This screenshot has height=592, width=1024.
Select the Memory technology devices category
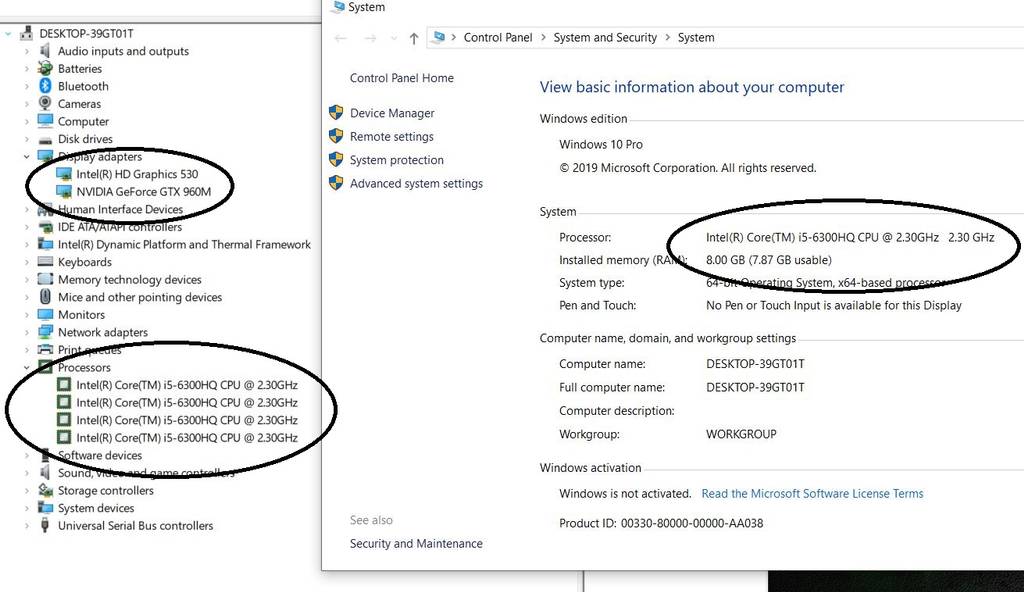pos(129,280)
